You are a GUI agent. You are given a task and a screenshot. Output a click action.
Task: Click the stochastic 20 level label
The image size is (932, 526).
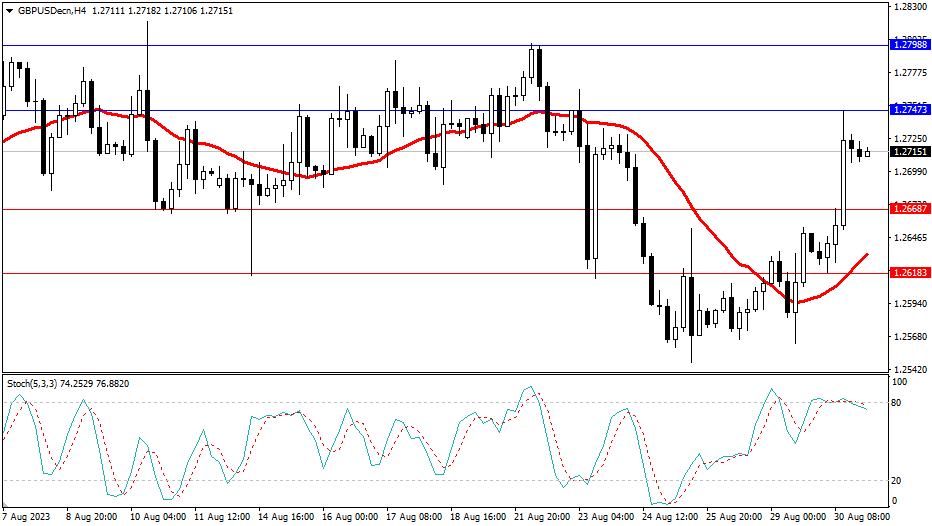pyautogui.click(x=897, y=480)
